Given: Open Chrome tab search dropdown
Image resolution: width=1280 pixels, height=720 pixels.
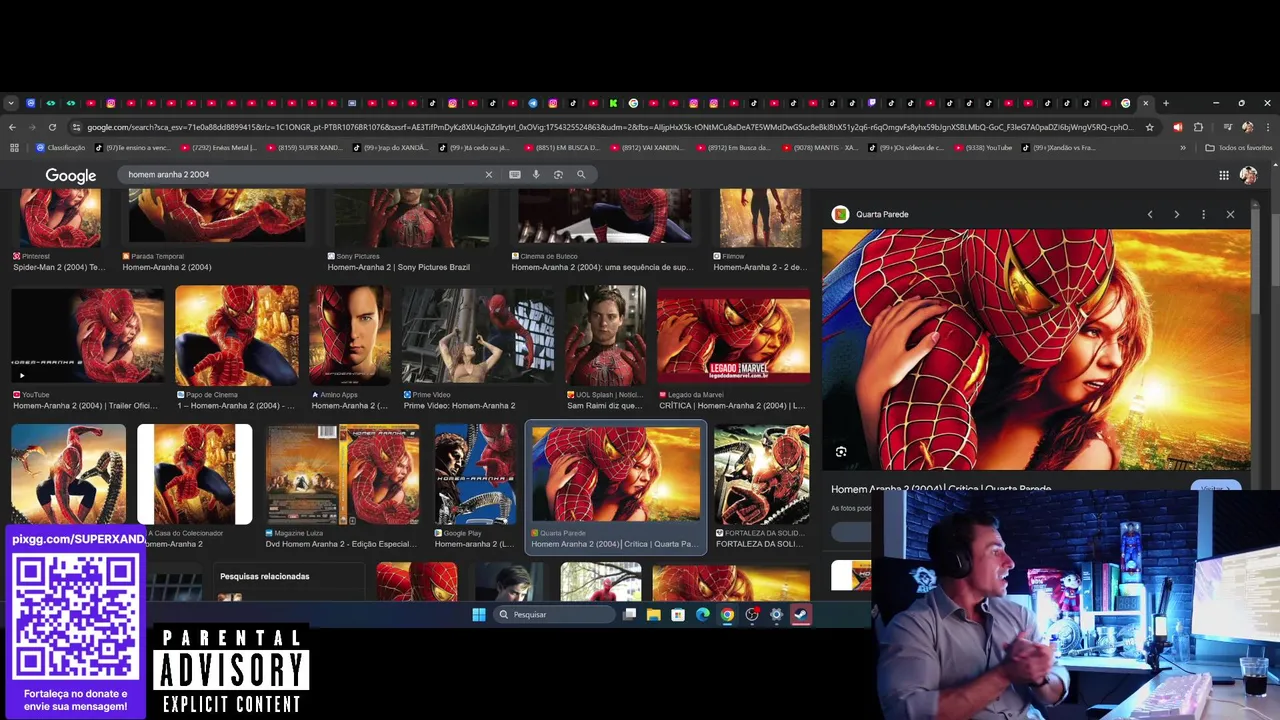Looking at the screenshot, I should coord(10,103).
